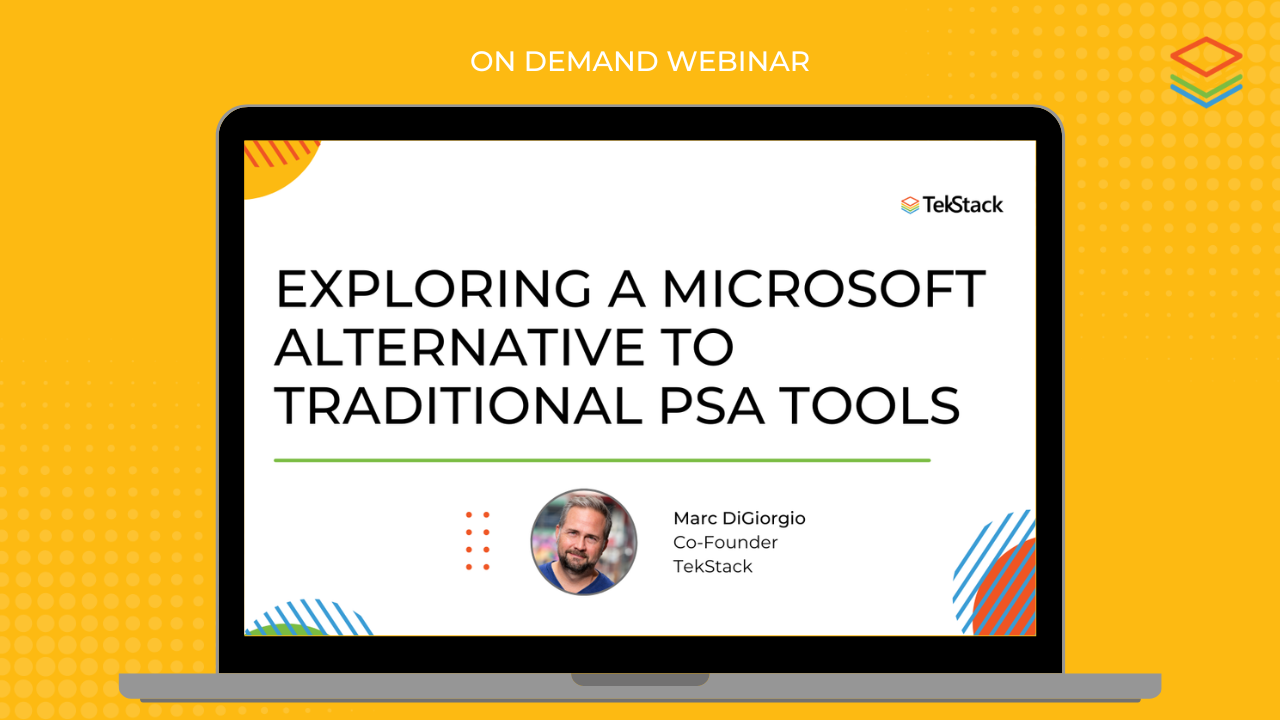
Task: Click the "Co-Founder" job title text
Action: click(x=725, y=542)
